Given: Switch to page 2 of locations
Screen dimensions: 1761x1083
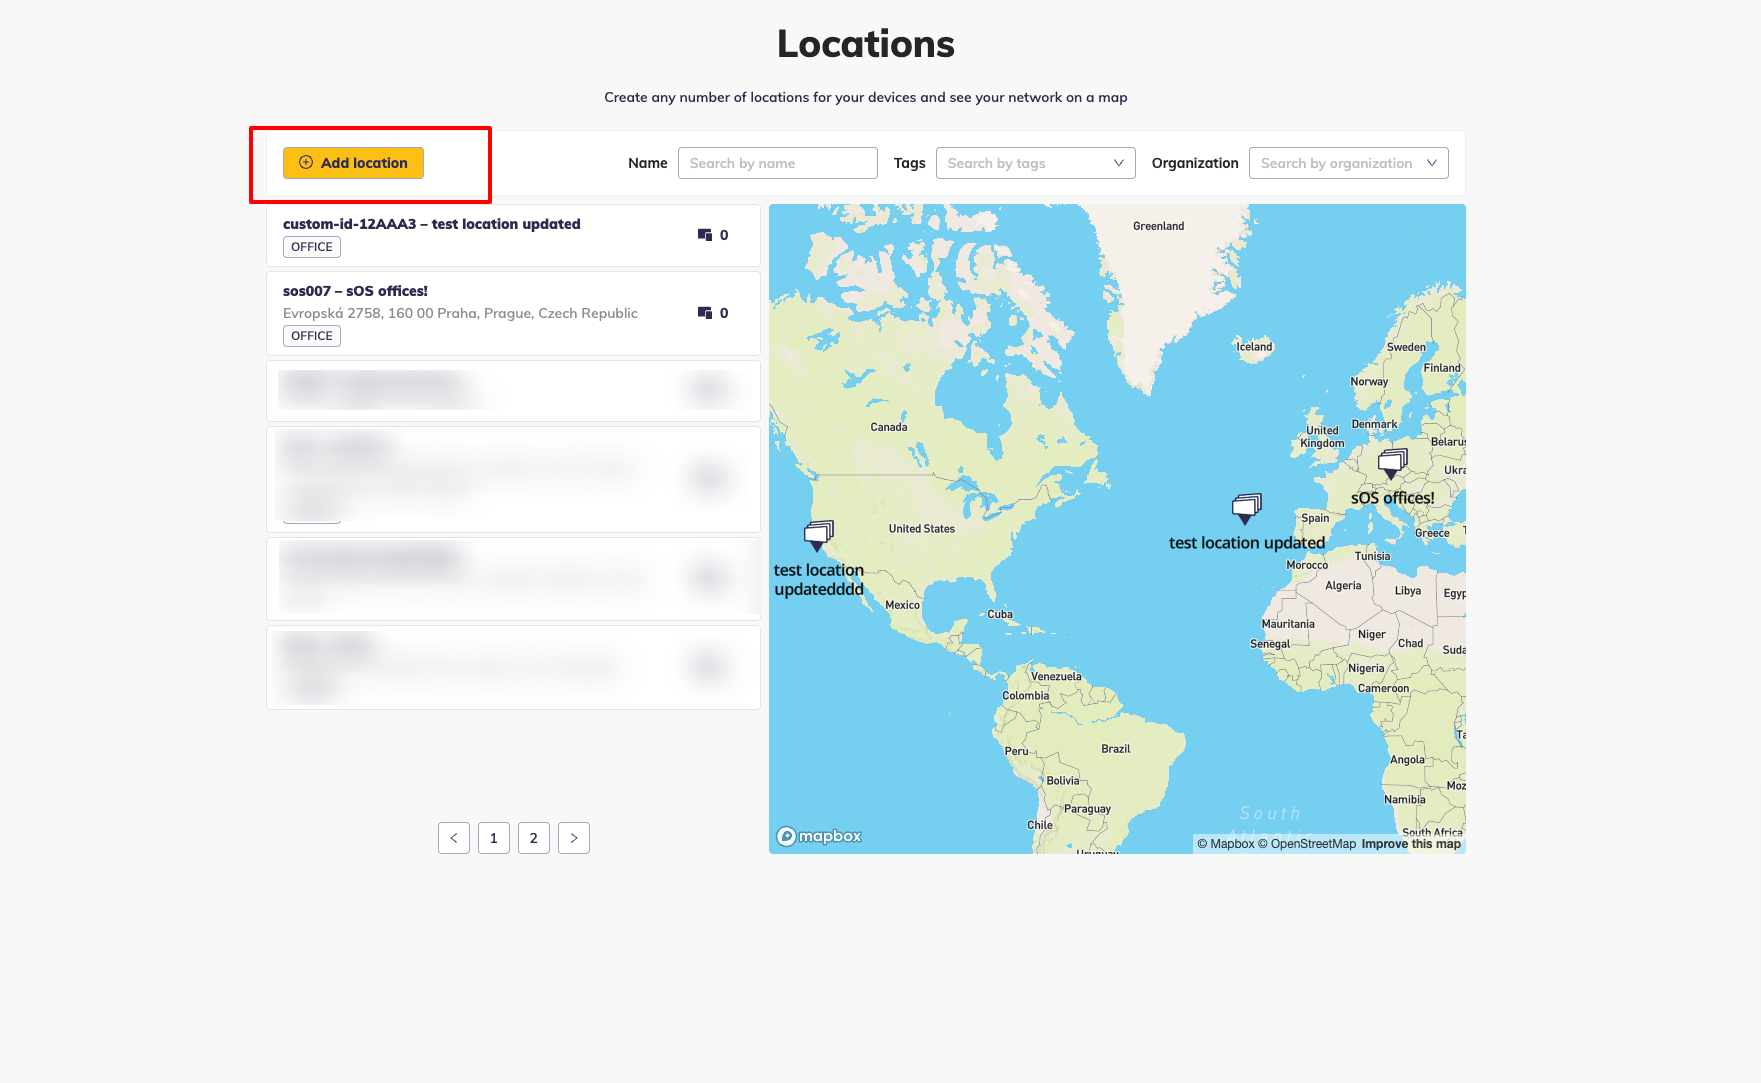Looking at the screenshot, I should 534,838.
